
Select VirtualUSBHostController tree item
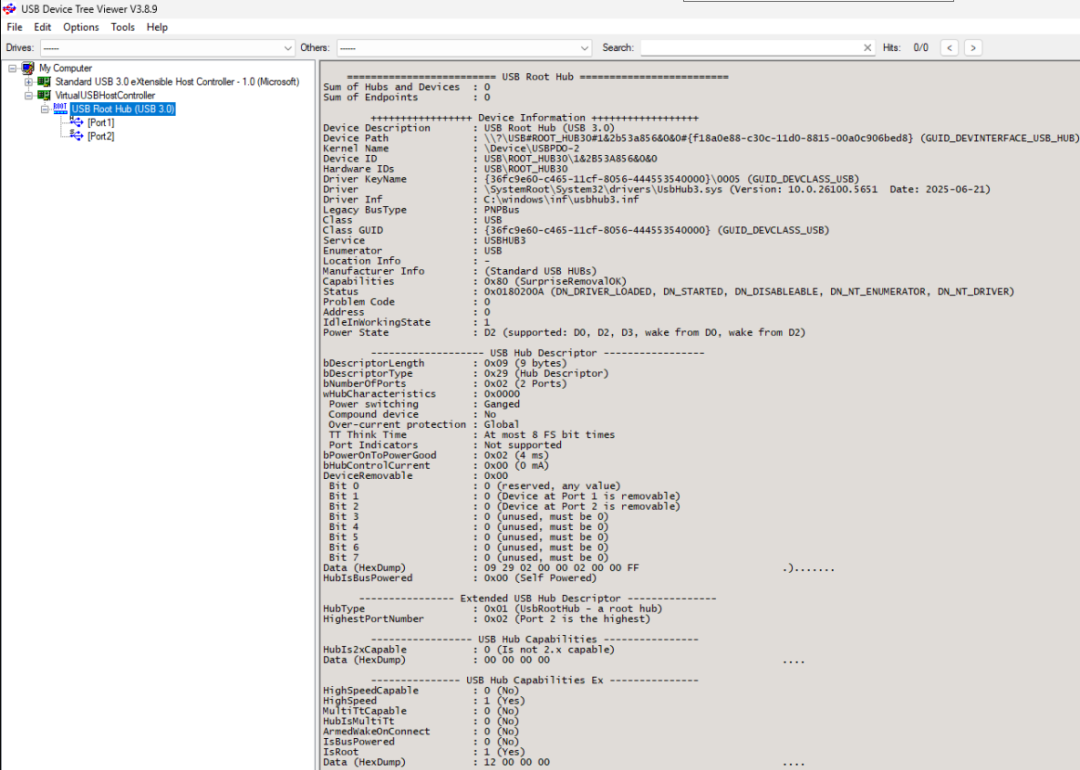click(105, 95)
